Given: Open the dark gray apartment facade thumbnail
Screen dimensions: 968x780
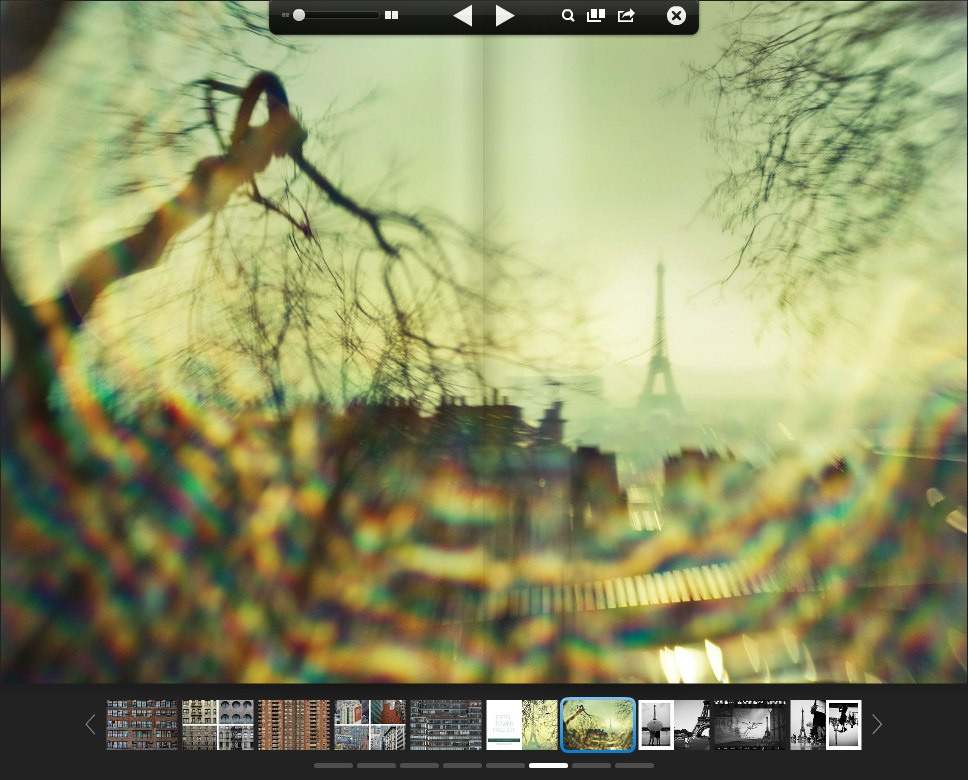Looking at the screenshot, I should click(446, 725).
